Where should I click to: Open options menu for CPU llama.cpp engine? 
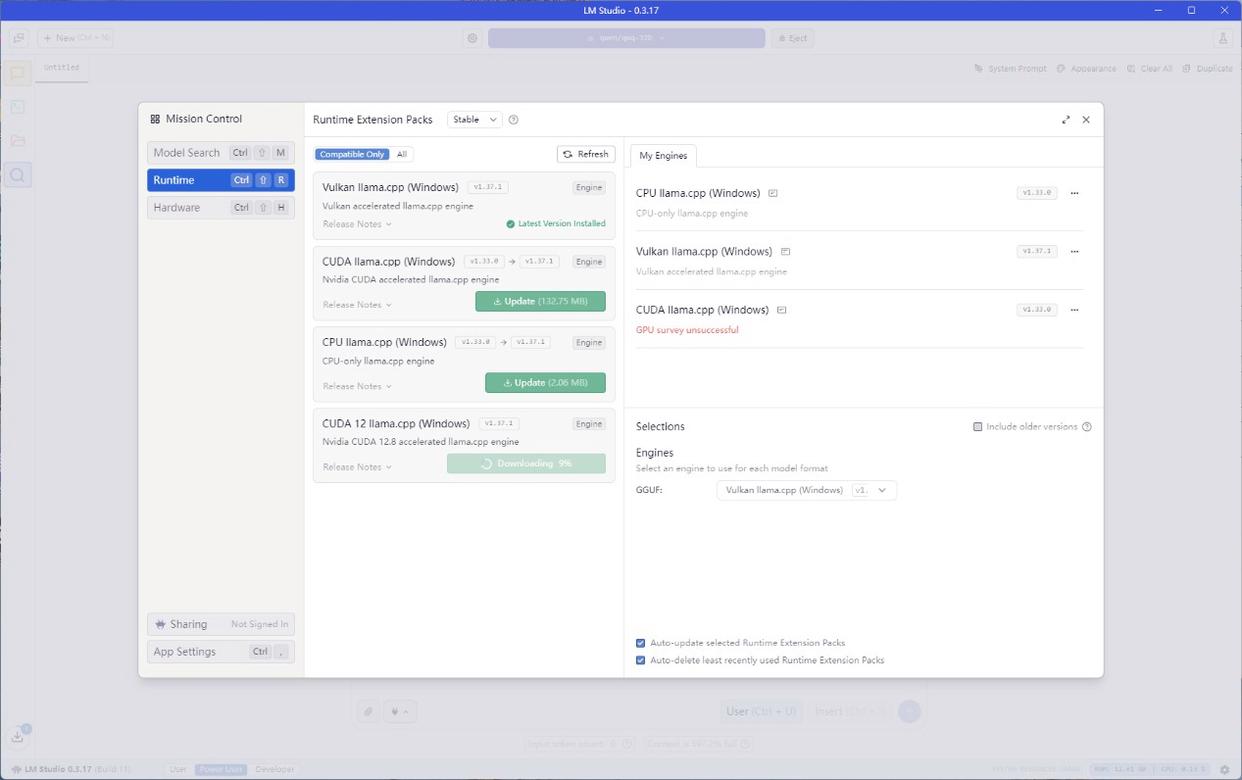point(1074,194)
